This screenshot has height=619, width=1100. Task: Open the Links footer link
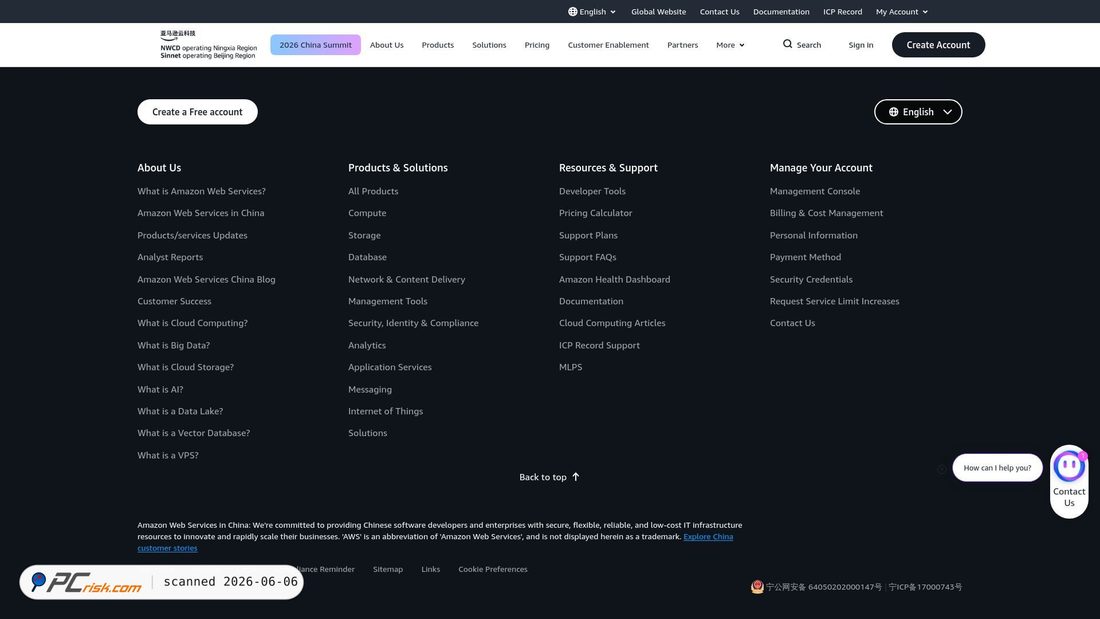pos(431,569)
